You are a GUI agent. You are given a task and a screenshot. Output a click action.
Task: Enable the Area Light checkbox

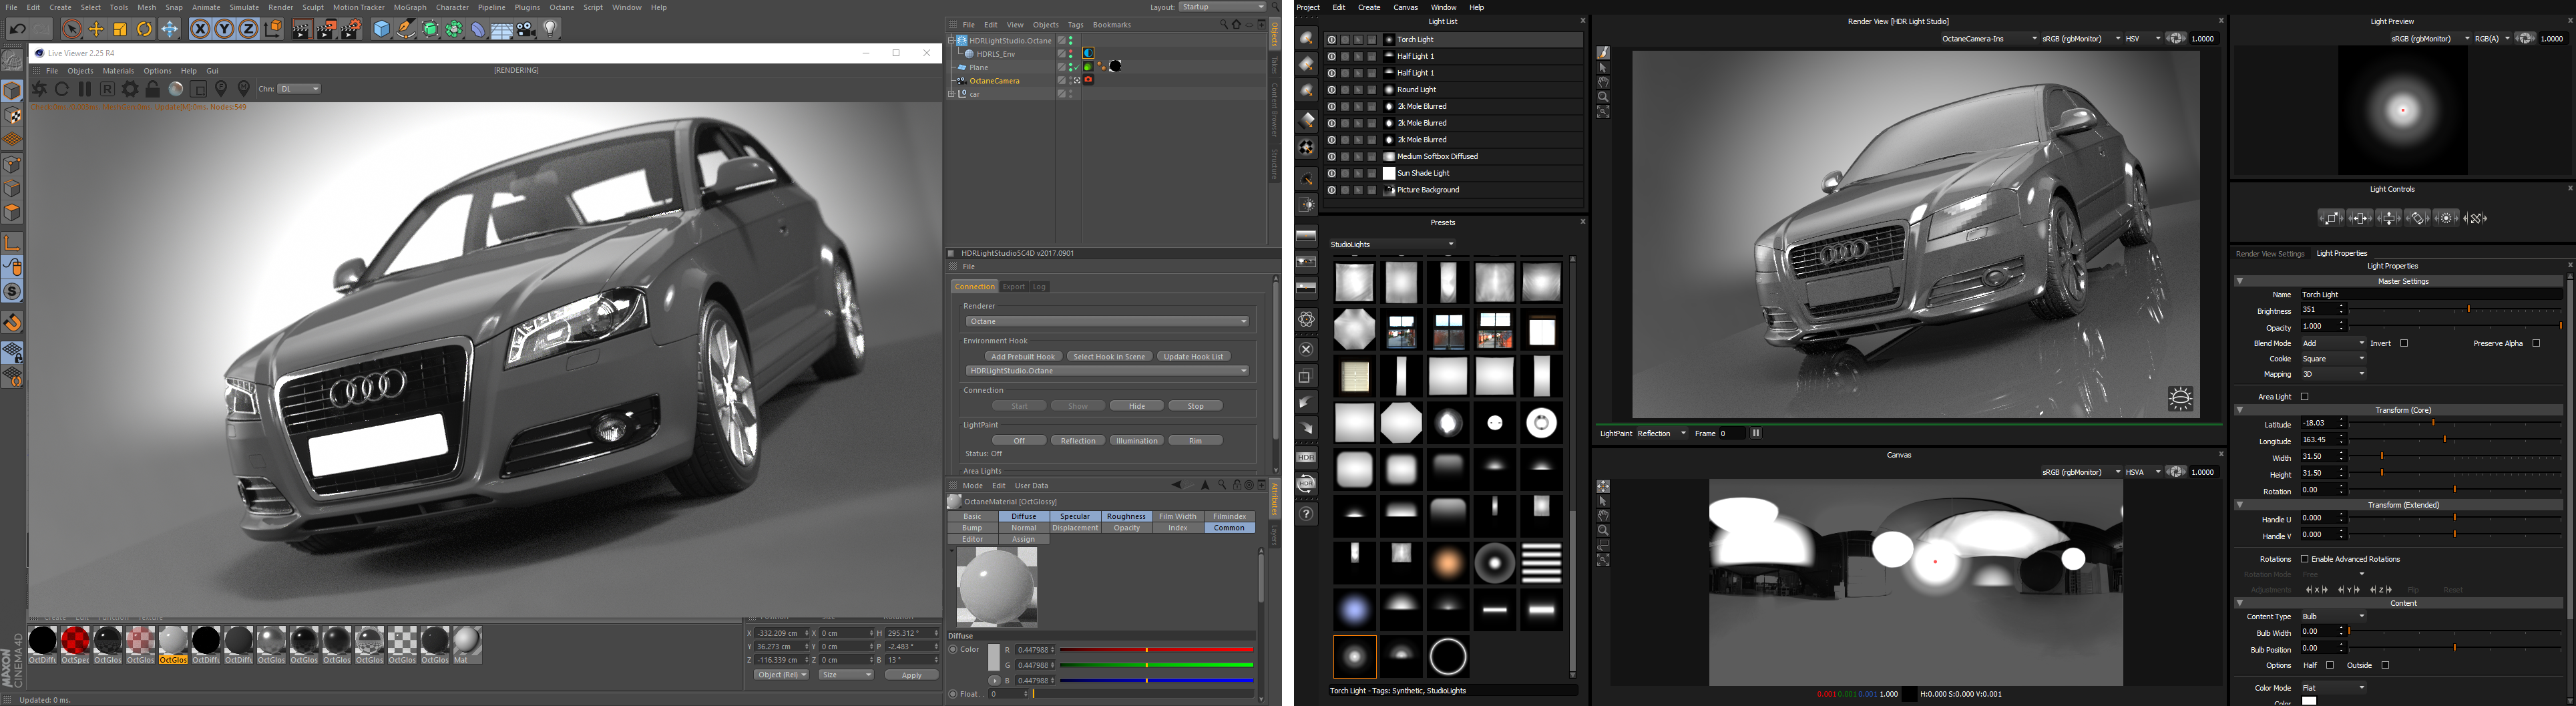[2305, 396]
